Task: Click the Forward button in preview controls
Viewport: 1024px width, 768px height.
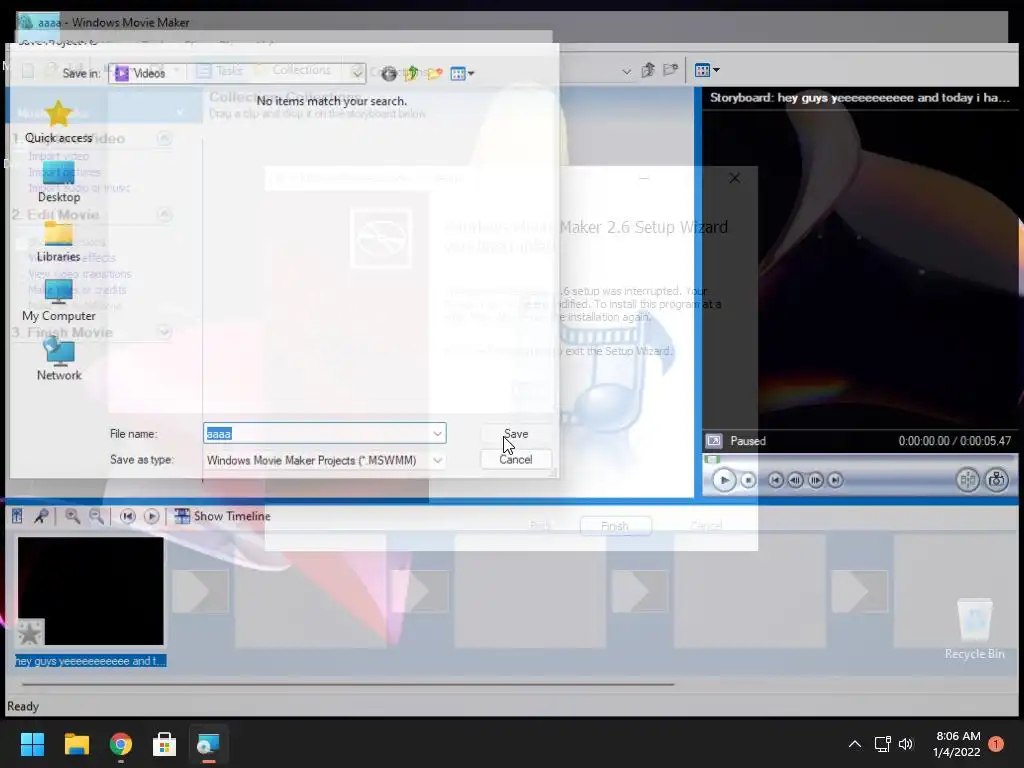Action: click(x=835, y=480)
